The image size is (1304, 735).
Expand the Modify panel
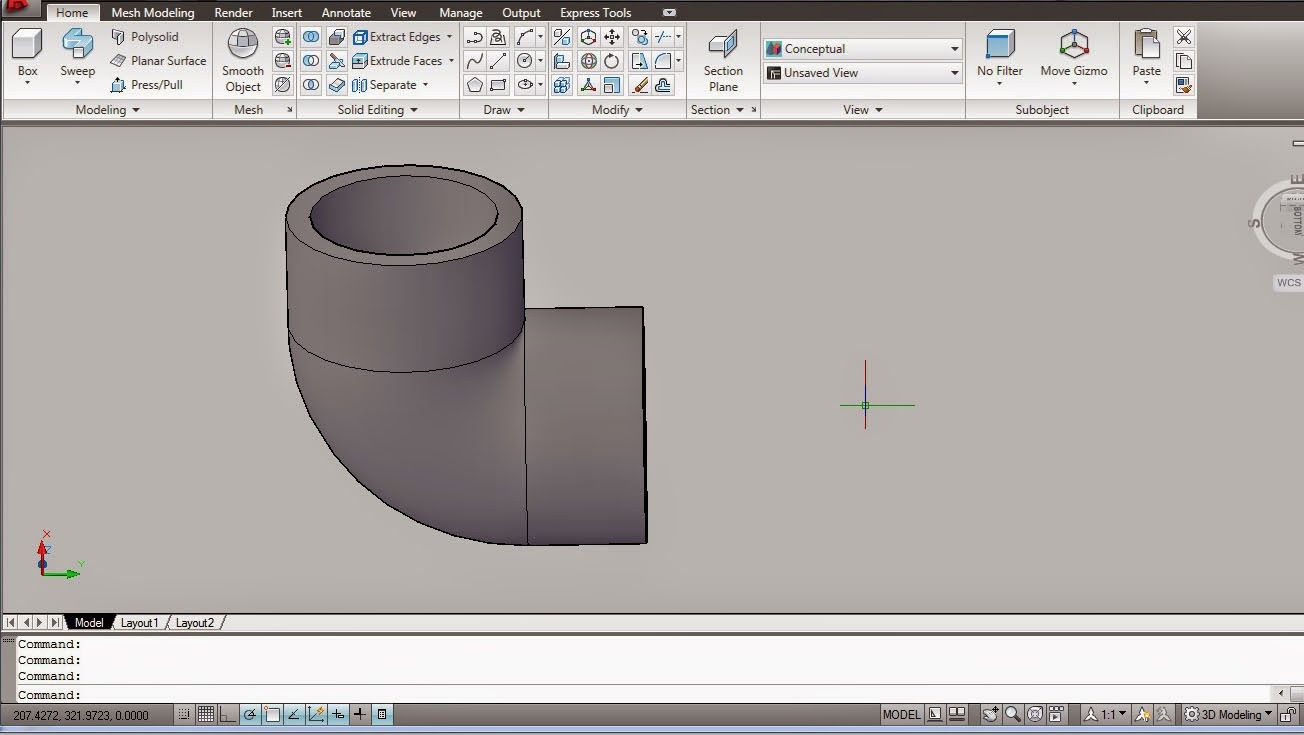click(x=617, y=110)
